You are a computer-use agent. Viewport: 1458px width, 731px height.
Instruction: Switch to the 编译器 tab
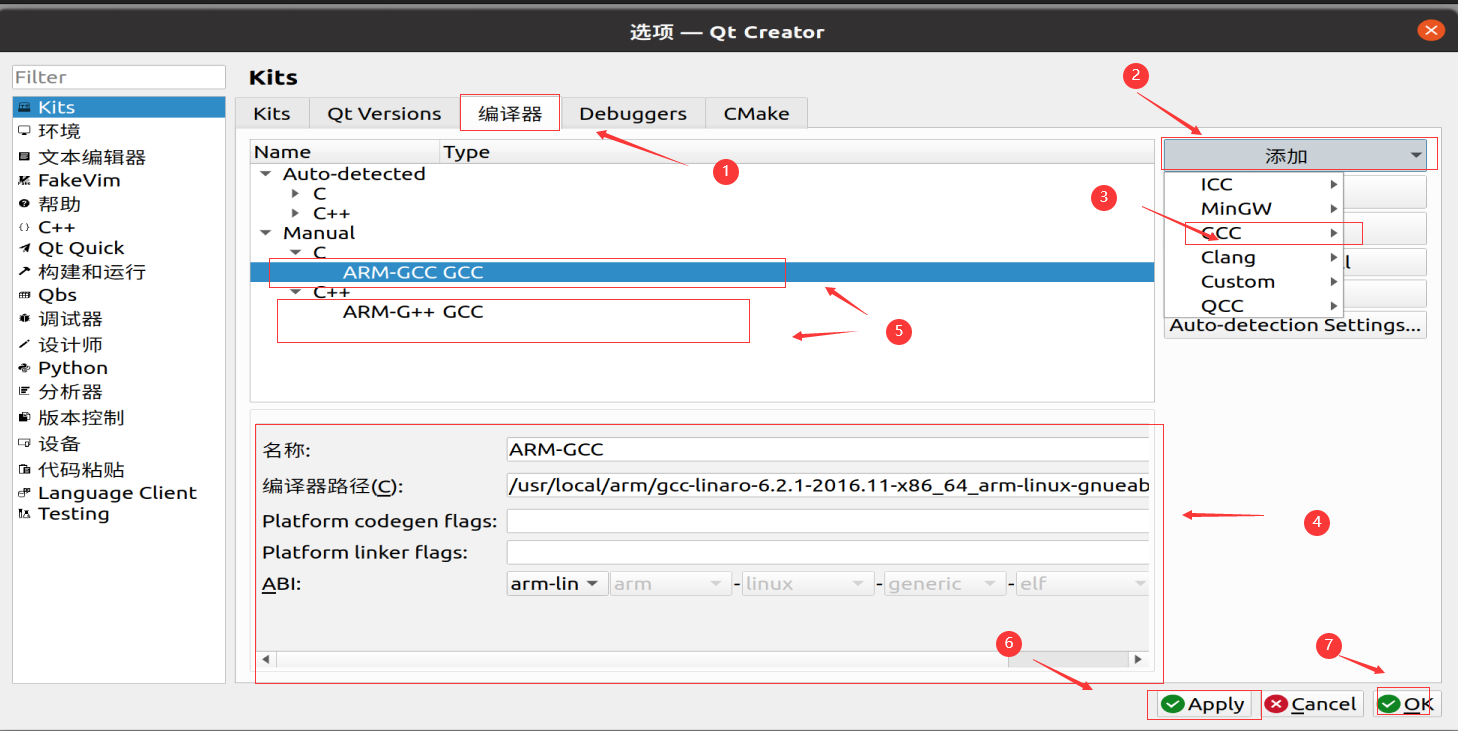(x=510, y=113)
